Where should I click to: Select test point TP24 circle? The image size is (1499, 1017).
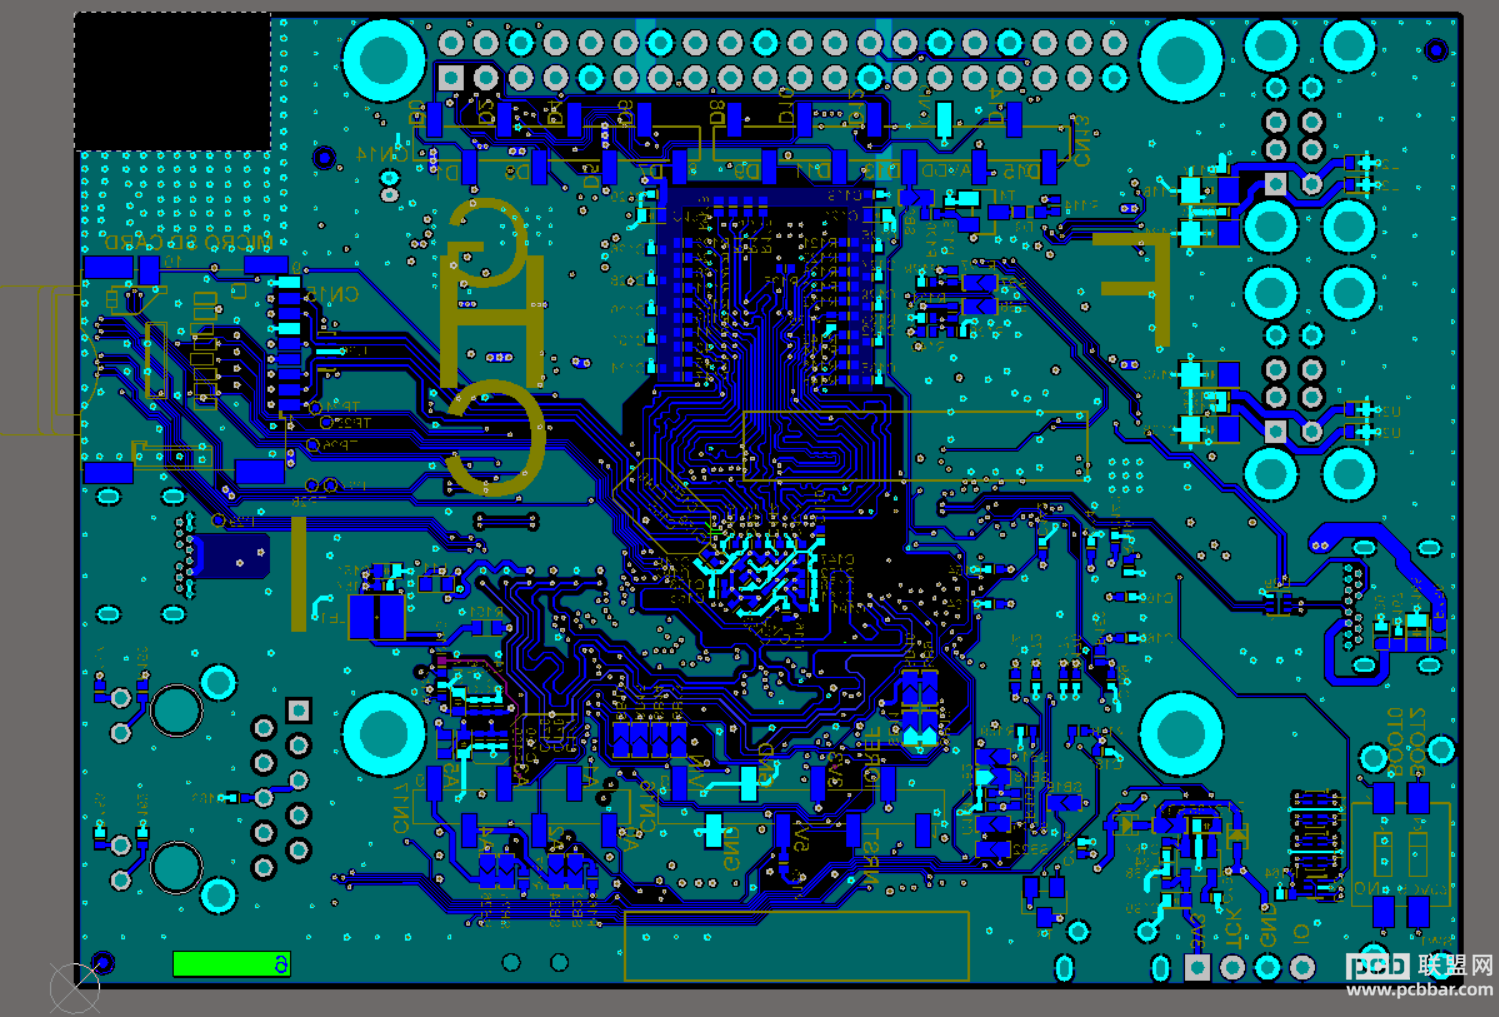tap(315, 407)
